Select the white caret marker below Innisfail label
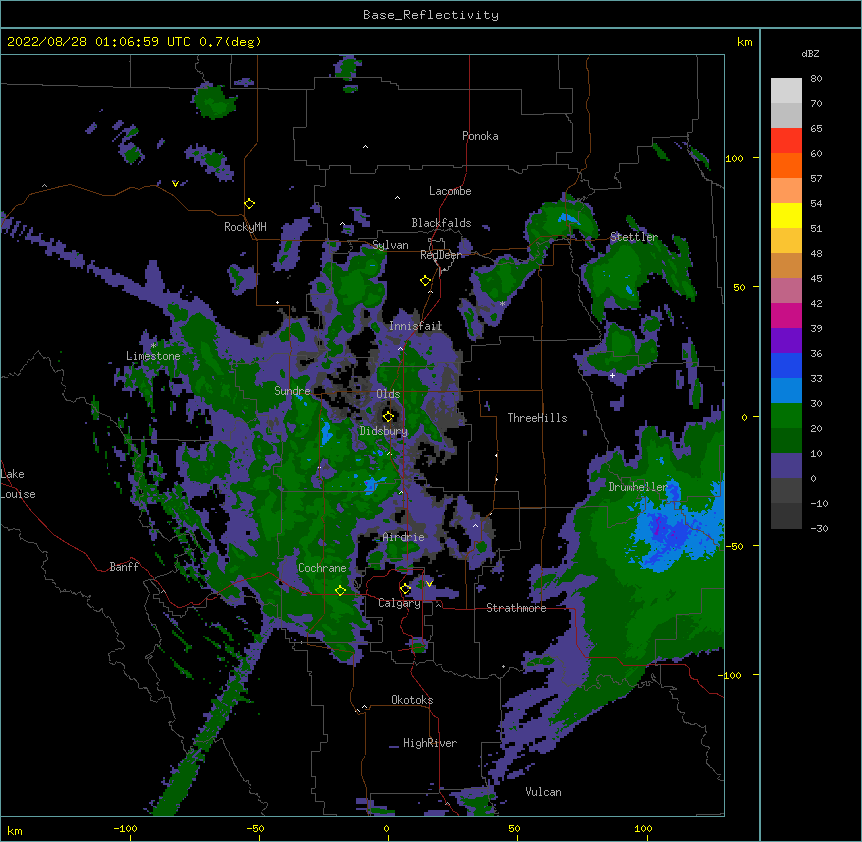Image resolution: width=862 pixels, height=842 pixels. click(x=400, y=348)
